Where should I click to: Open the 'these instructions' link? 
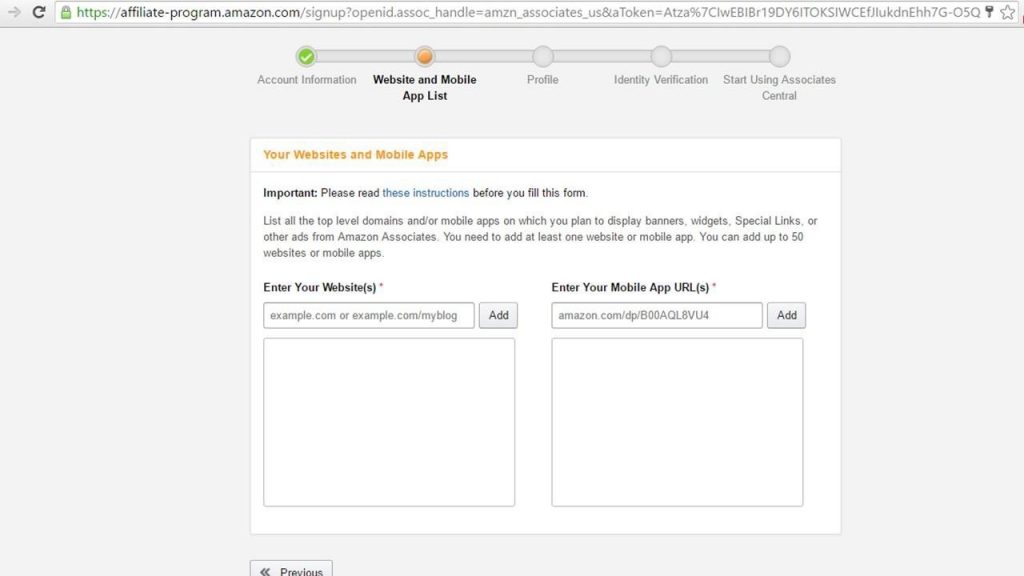pos(426,193)
